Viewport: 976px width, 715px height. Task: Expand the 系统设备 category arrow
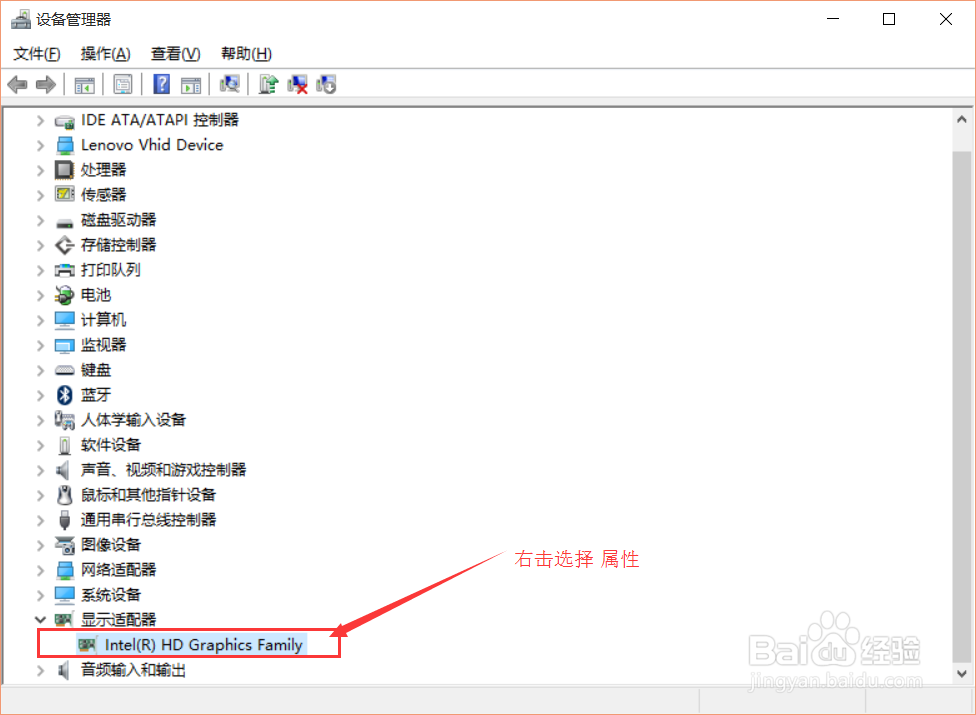(x=40, y=595)
